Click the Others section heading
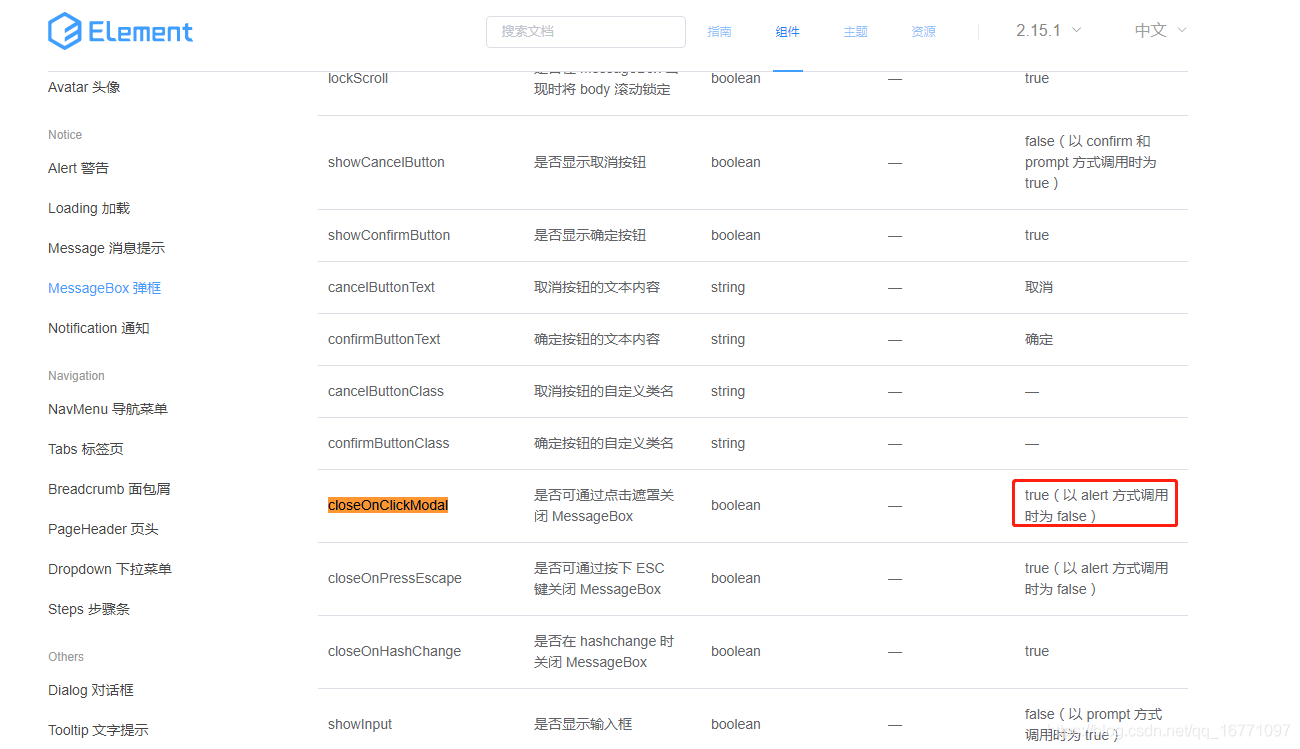This screenshot has width=1300, height=749. [x=66, y=657]
